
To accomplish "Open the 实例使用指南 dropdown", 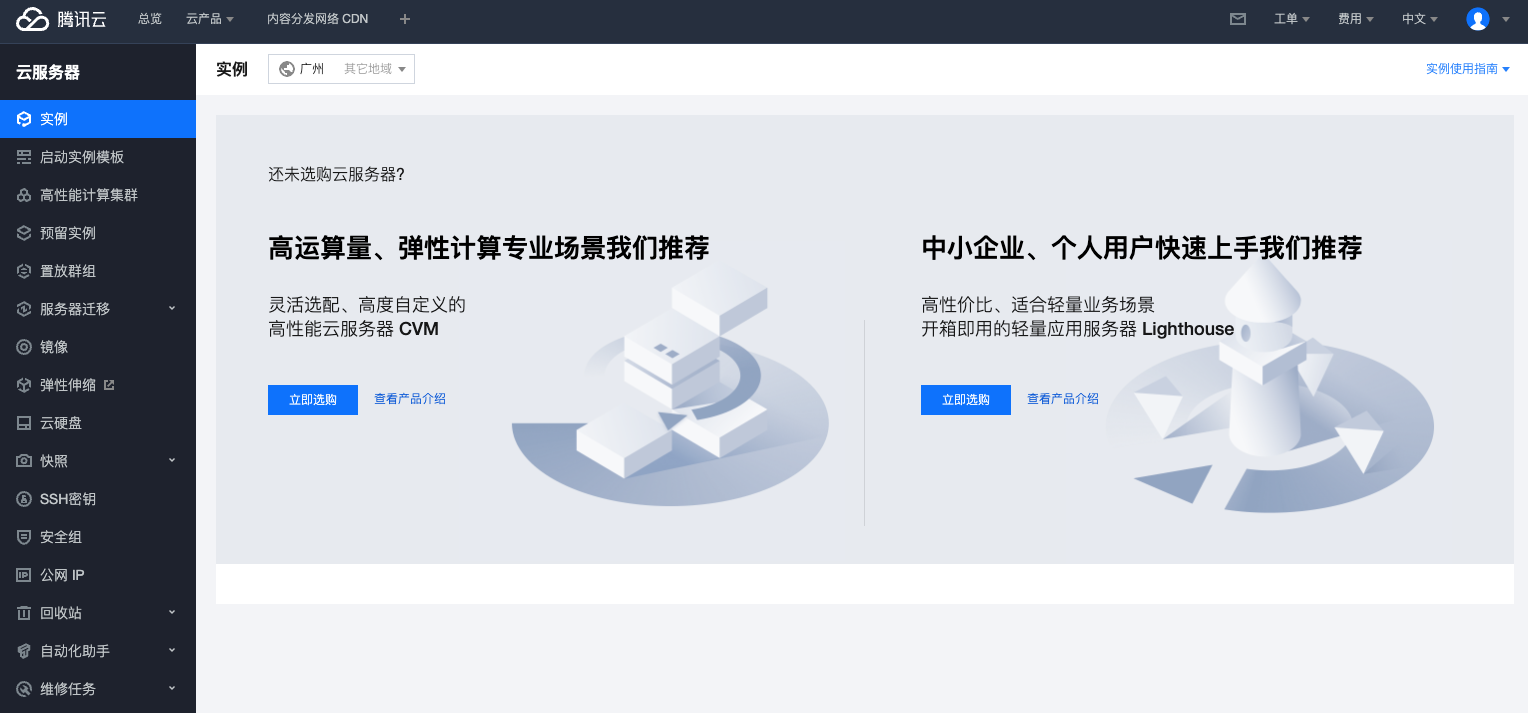I will tap(1468, 69).
